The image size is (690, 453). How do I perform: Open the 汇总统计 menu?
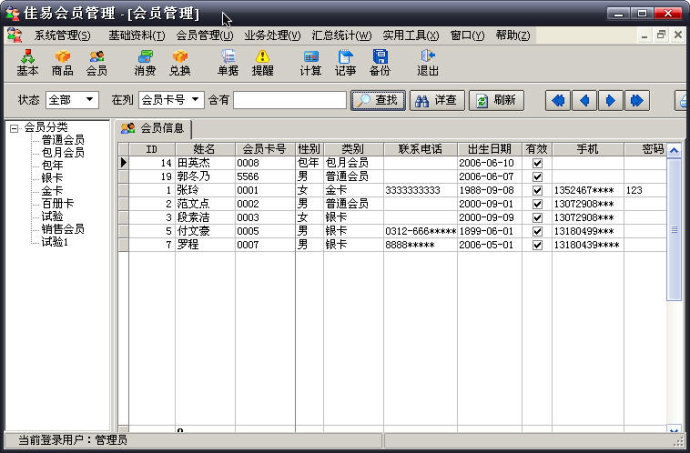coord(341,35)
